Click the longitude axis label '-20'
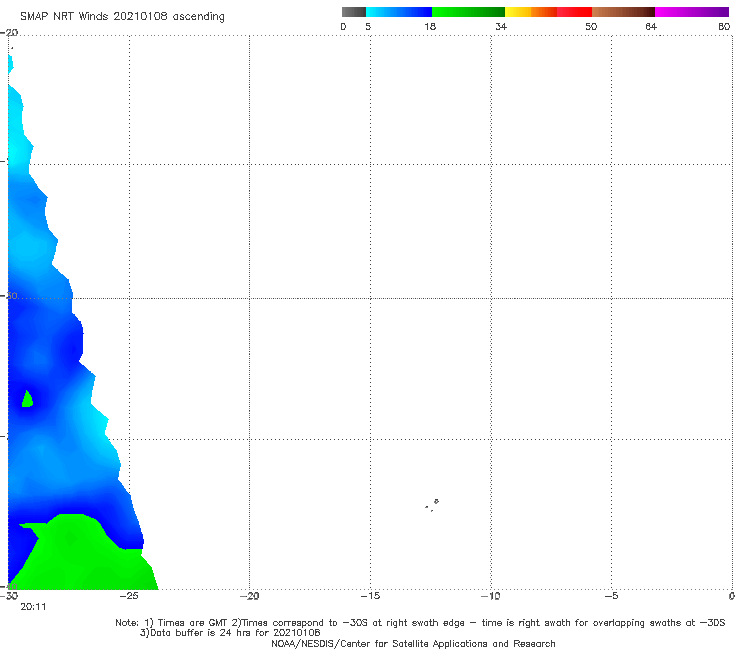The height and width of the screenshot is (650, 740). (x=249, y=596)
